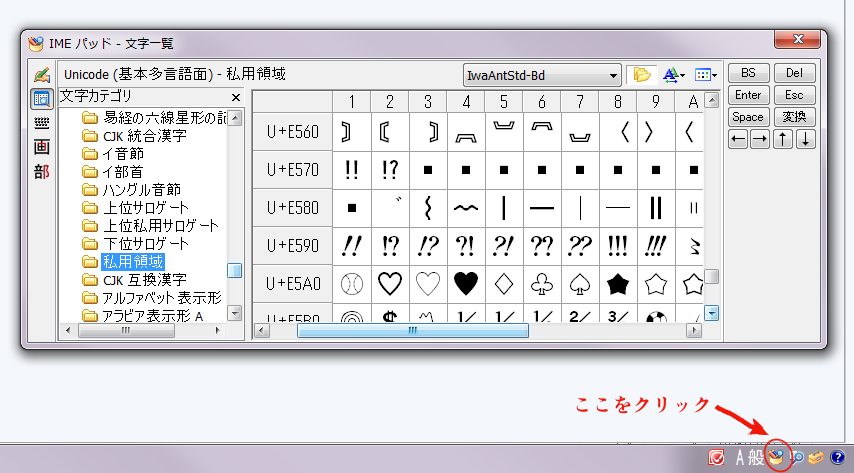Open the IME tools toolbox icon
This screenshot has height=473, width=854.
point(817,457)
